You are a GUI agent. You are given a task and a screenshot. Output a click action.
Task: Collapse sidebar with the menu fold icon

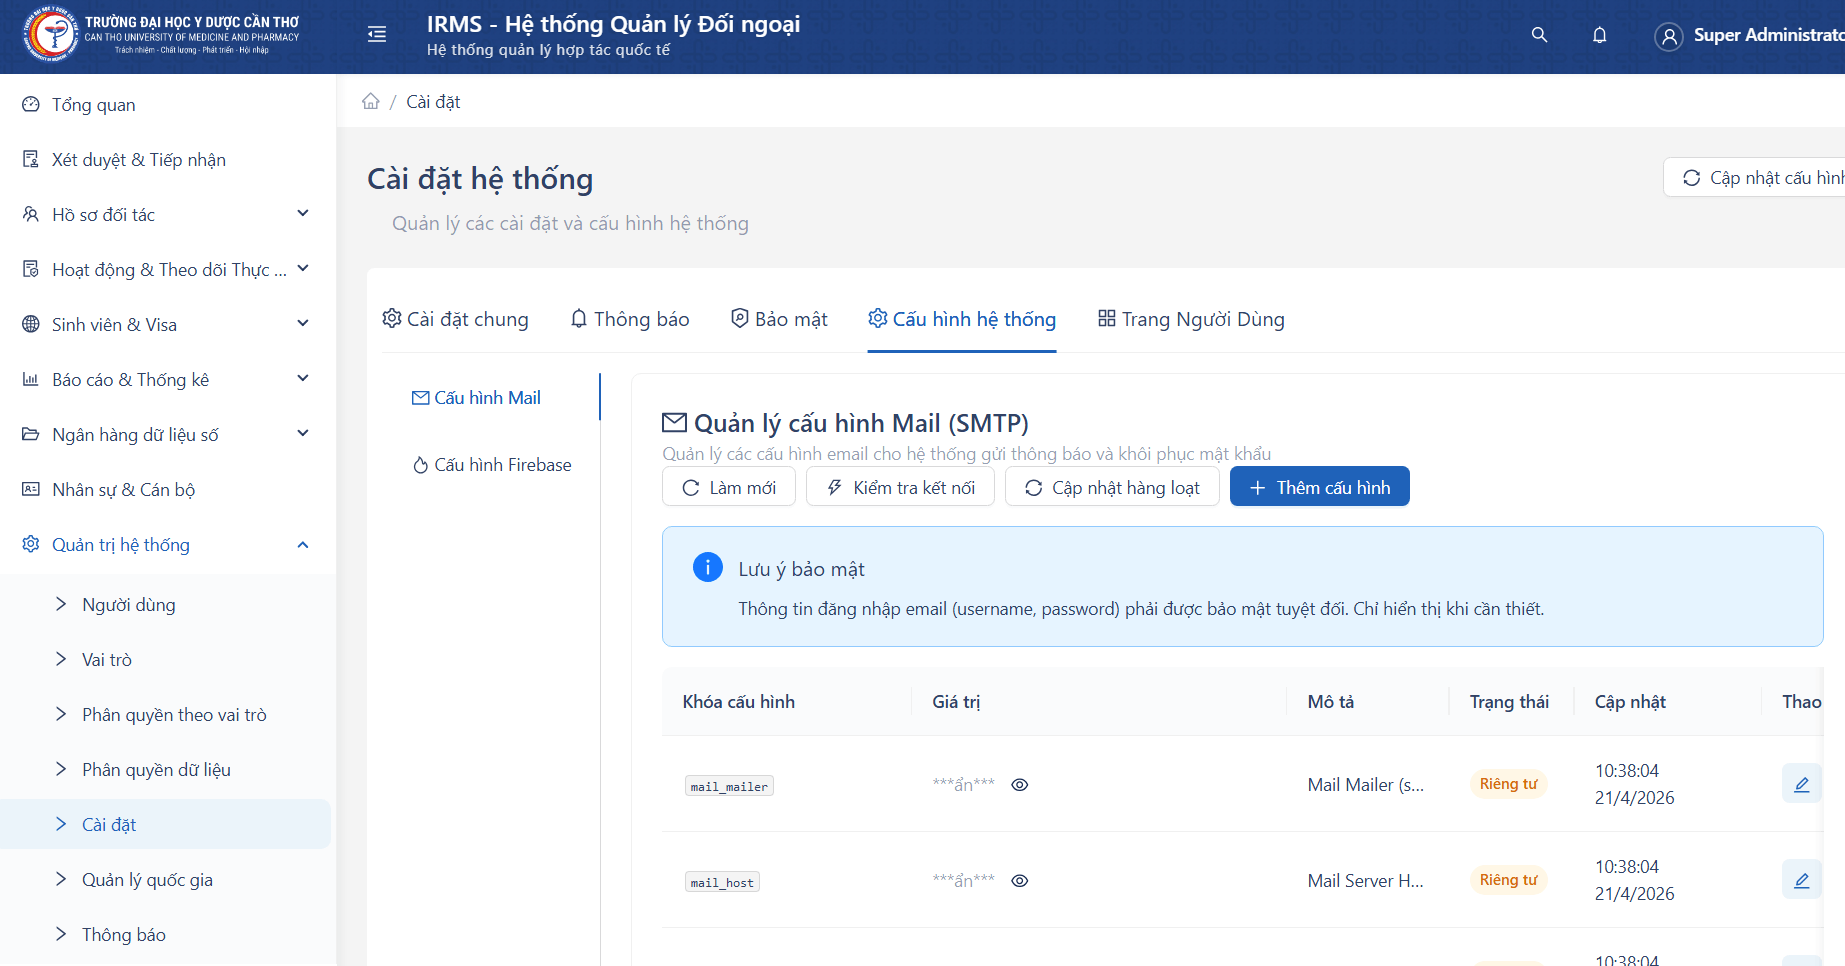pos(377,35)
